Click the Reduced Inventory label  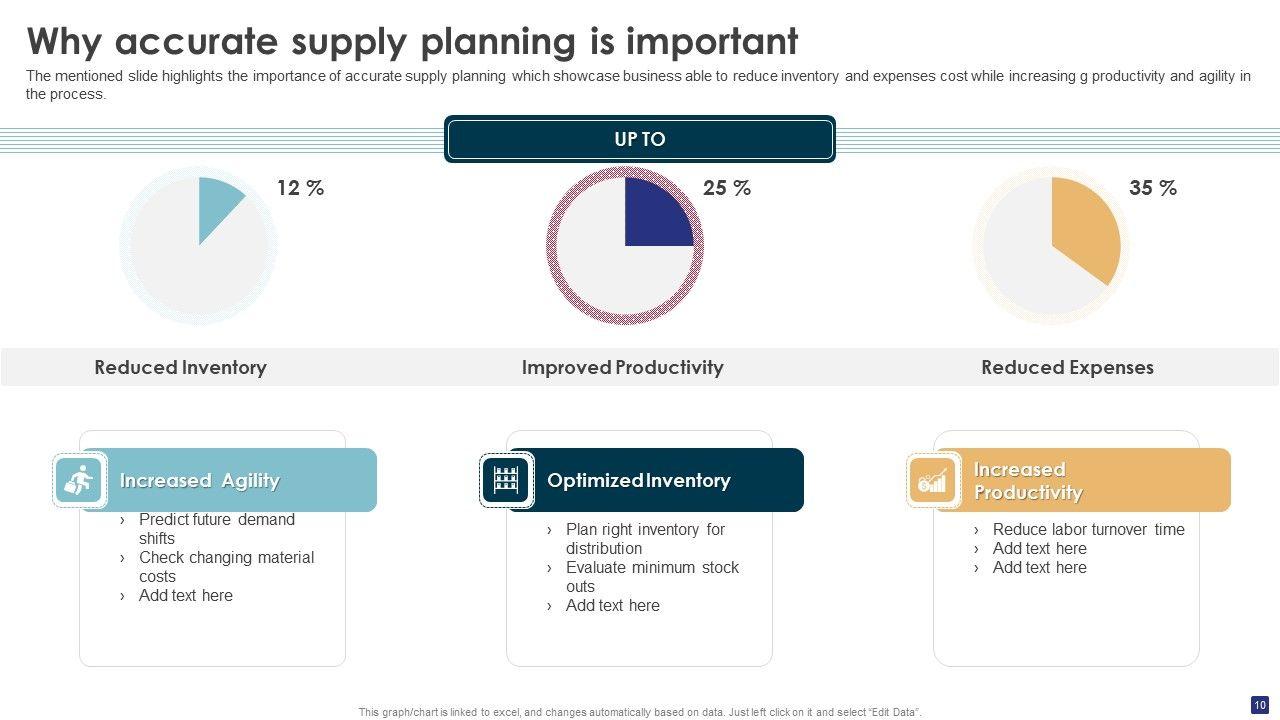coord(180,367)
